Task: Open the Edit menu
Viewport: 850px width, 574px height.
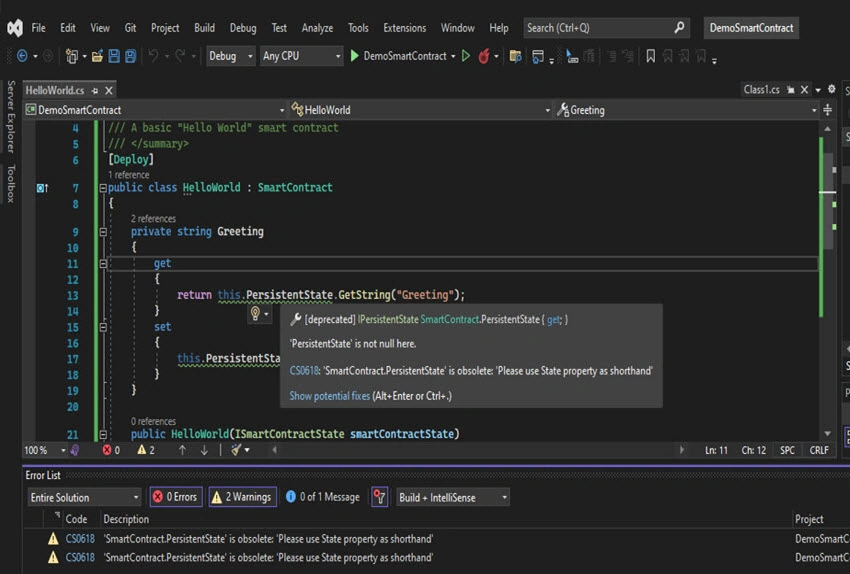Action: [x=68, y=28]
